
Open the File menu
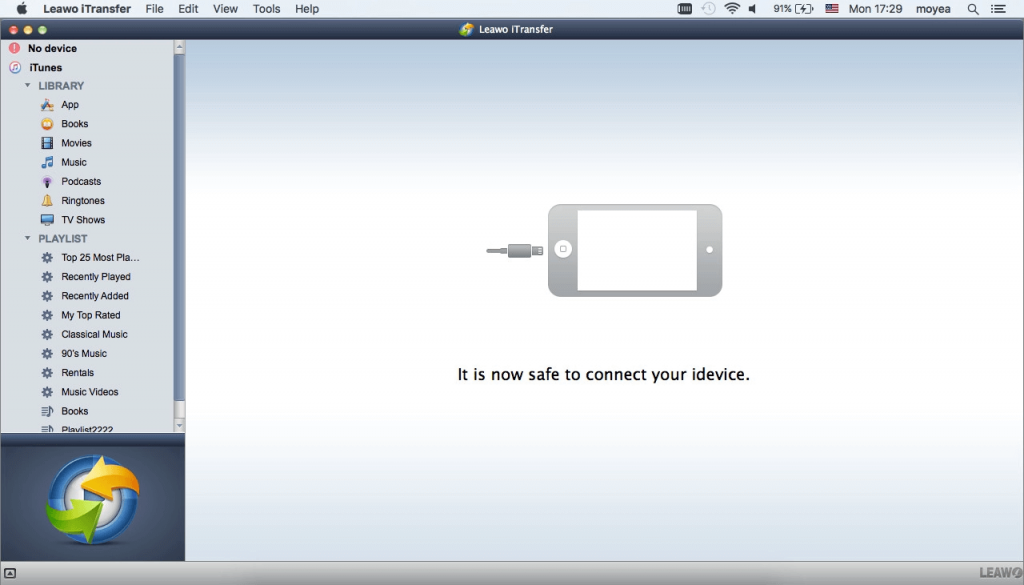(155, 9)
